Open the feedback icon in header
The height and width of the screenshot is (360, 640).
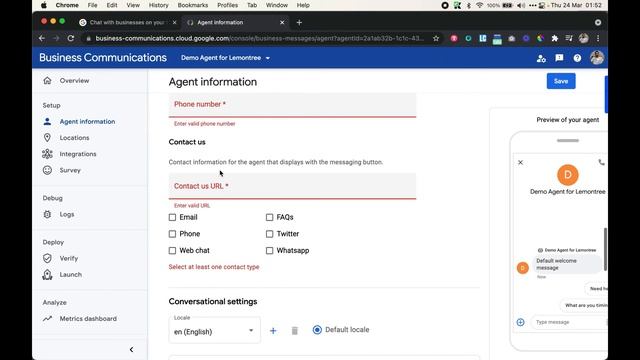(x=559, y=58)
